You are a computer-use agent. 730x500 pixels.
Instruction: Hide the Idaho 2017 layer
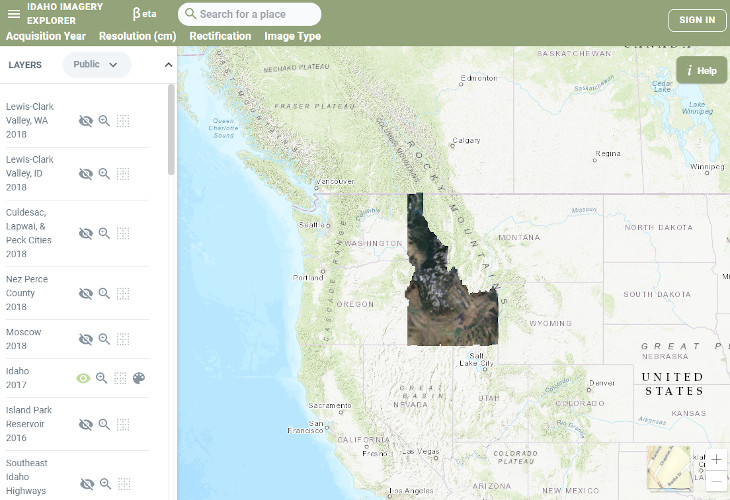tap(84, 379)
